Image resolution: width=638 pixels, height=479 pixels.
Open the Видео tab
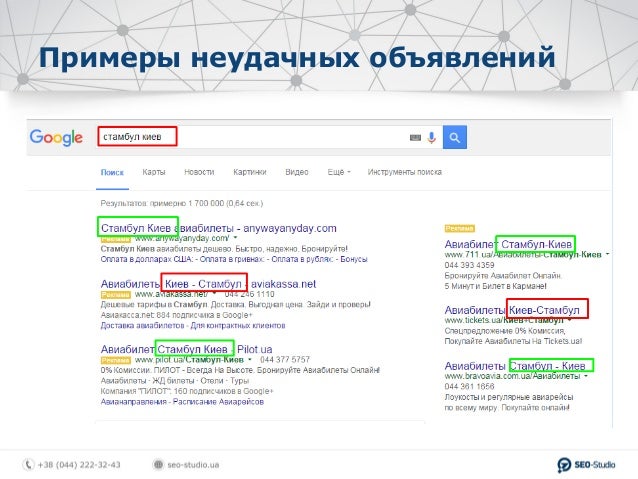coord(297,172)
